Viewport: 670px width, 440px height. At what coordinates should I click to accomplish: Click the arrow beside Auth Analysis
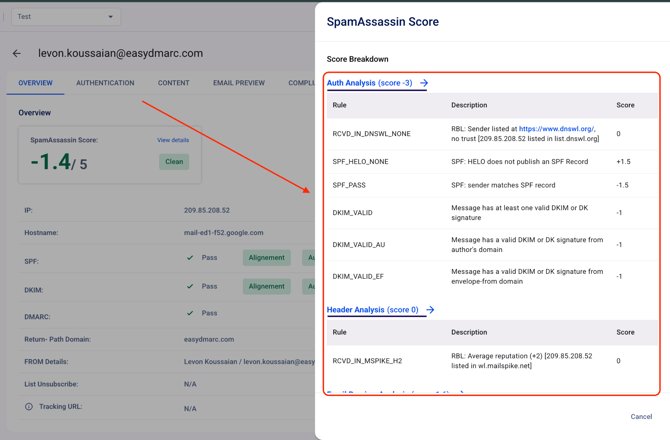(x=424, y=83)
